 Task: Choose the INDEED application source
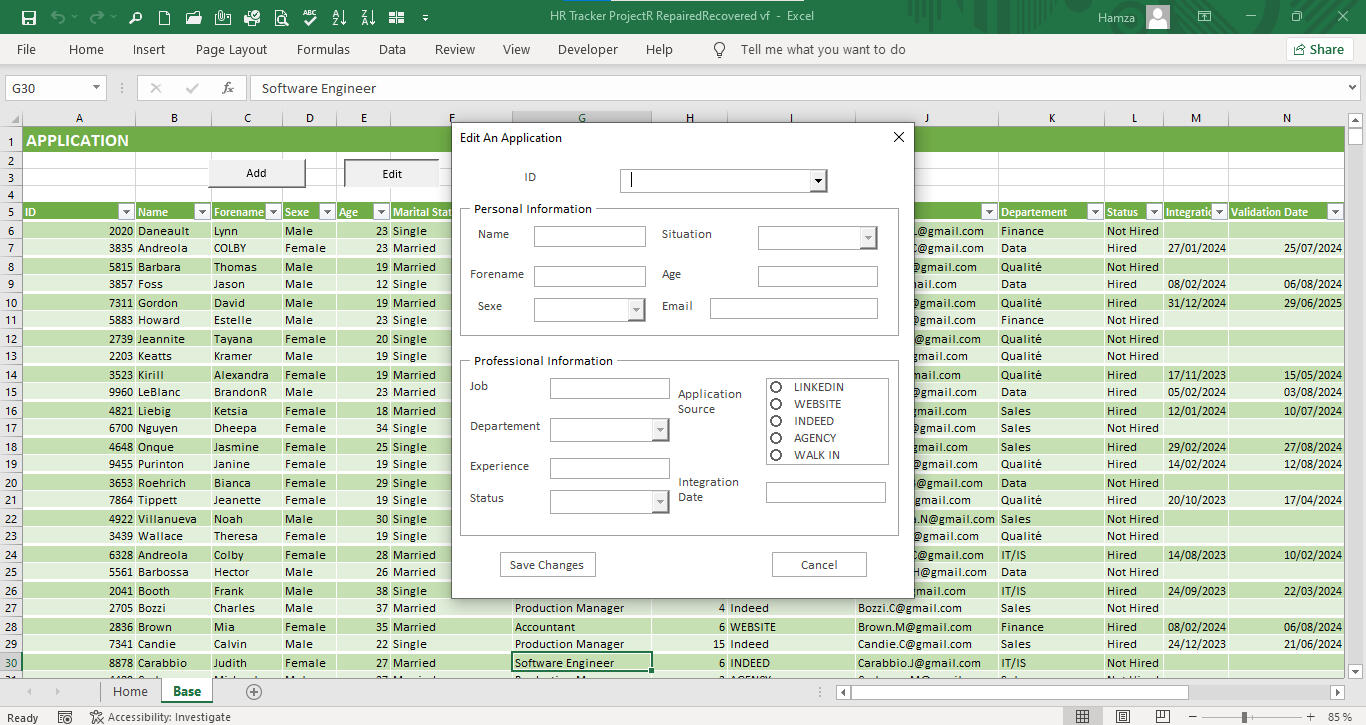(x=776, y=421)
